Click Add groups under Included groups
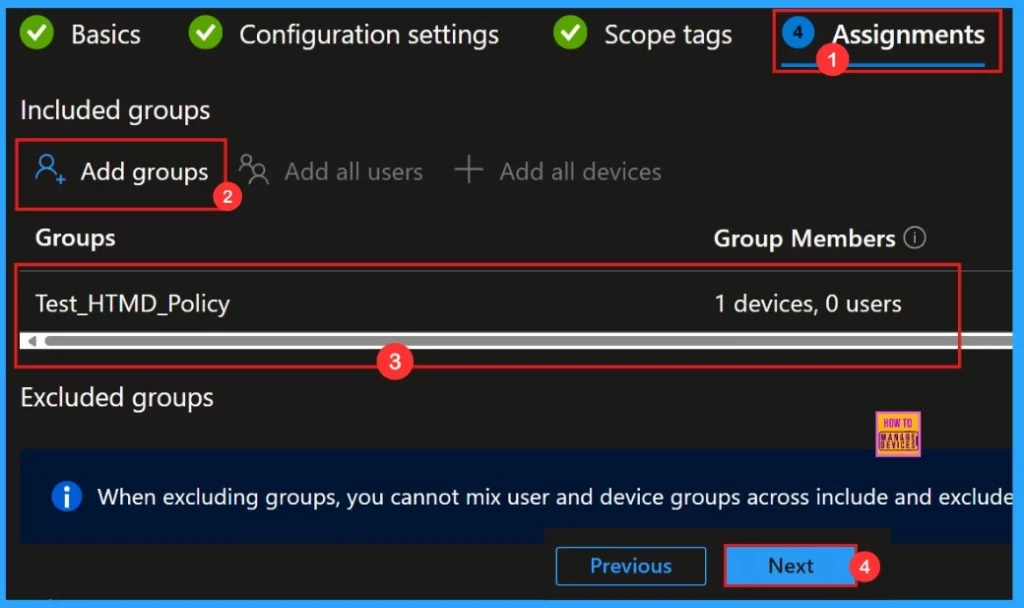The height and width of the screenshot is (608, 1024). click(122, 172)
